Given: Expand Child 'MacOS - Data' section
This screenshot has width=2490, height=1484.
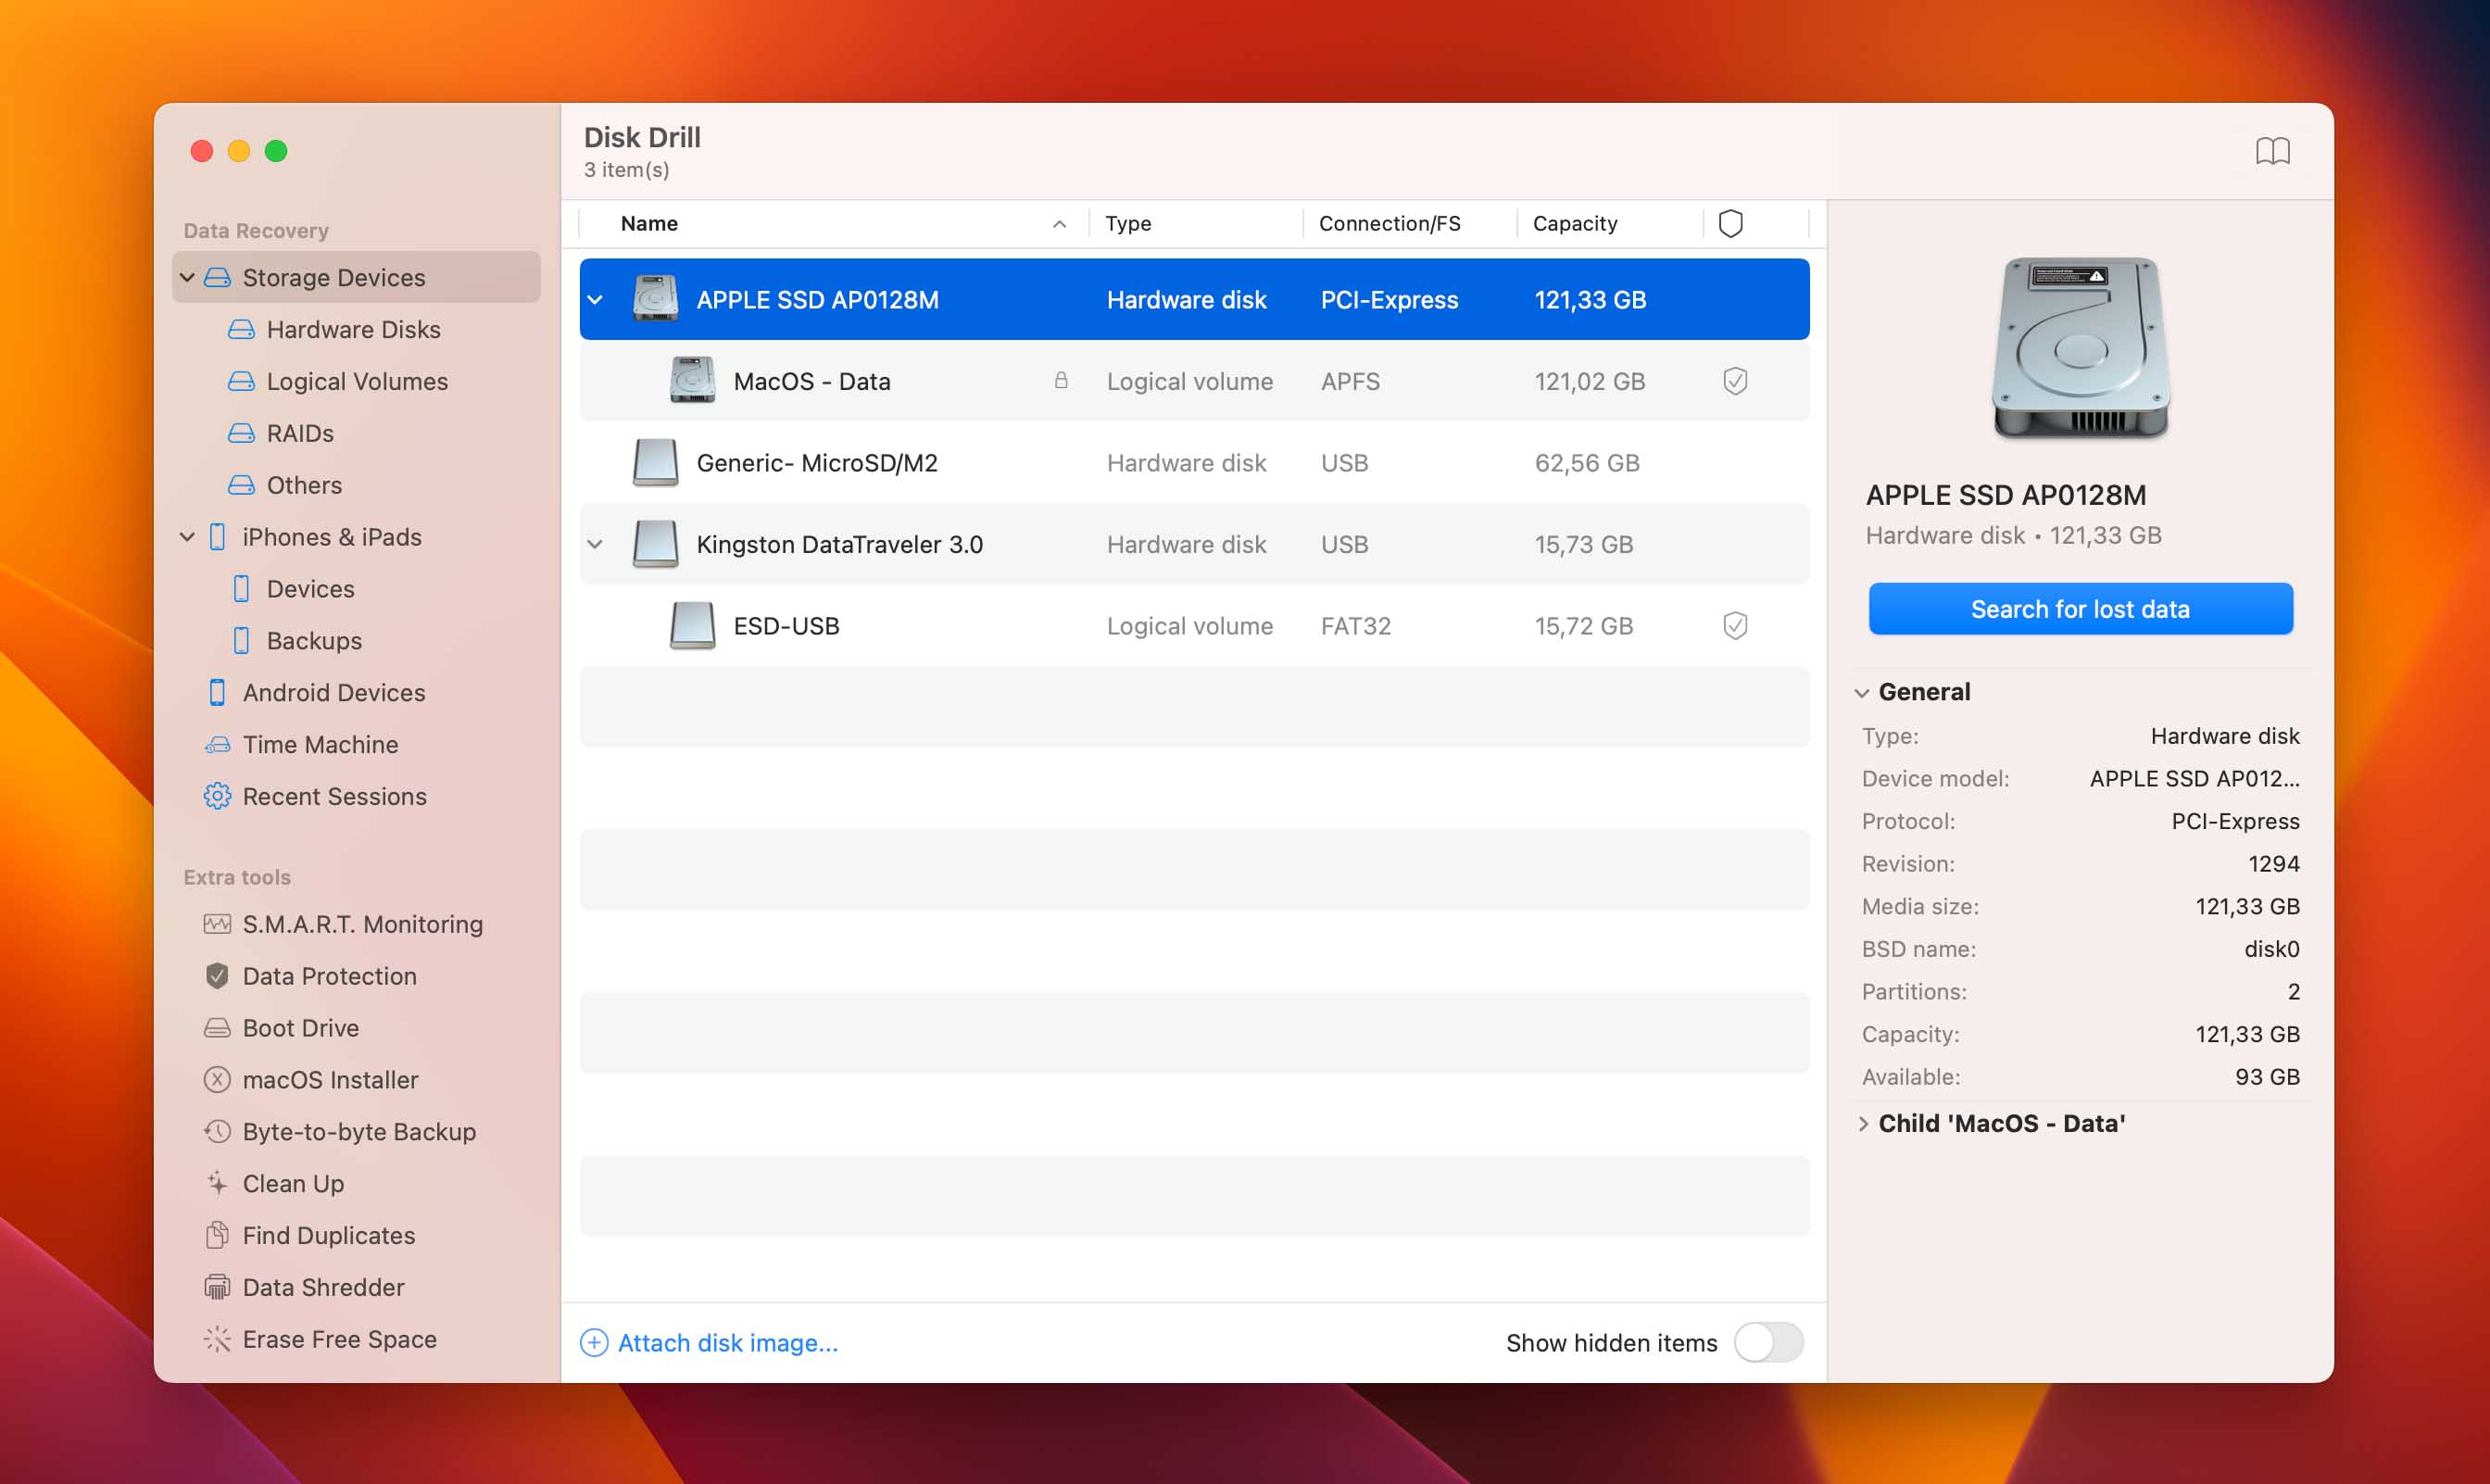Looking at the screenshot, I should pyautogui.click(x=1862, y=1124).
